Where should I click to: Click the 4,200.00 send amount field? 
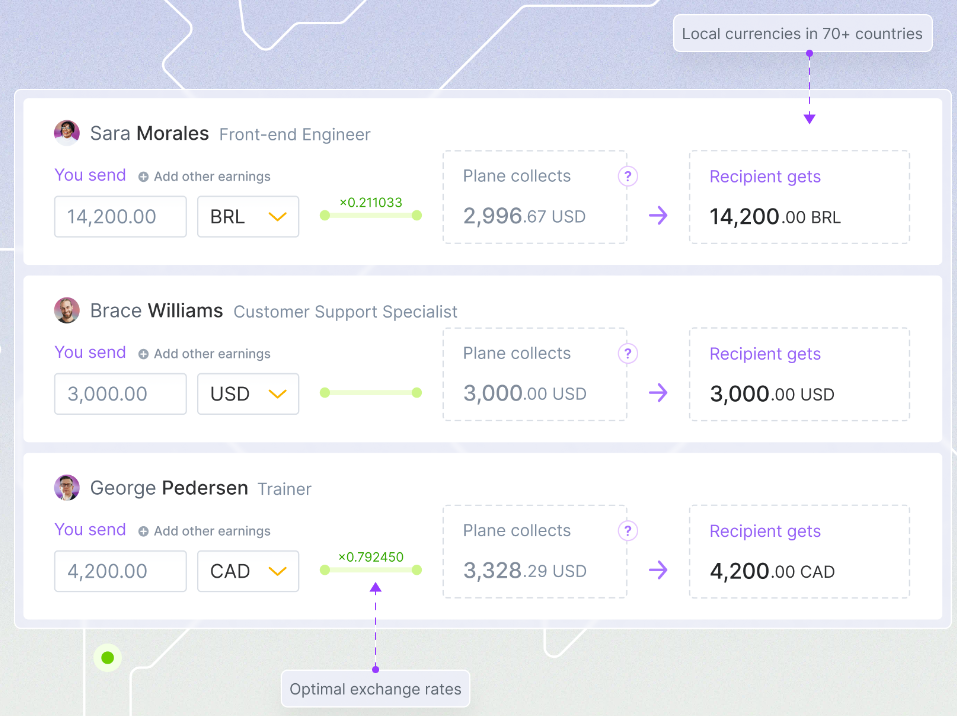click(120, 571)
